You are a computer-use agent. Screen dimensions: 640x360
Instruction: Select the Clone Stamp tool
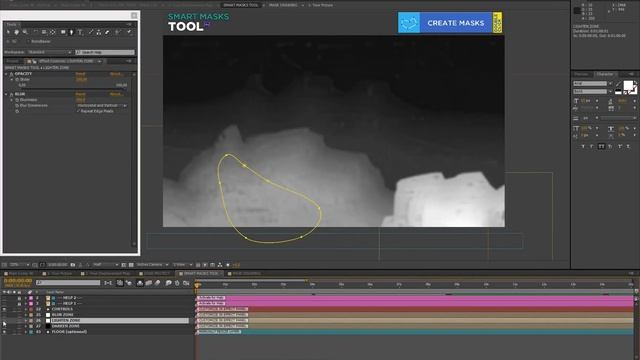(99, 32)
